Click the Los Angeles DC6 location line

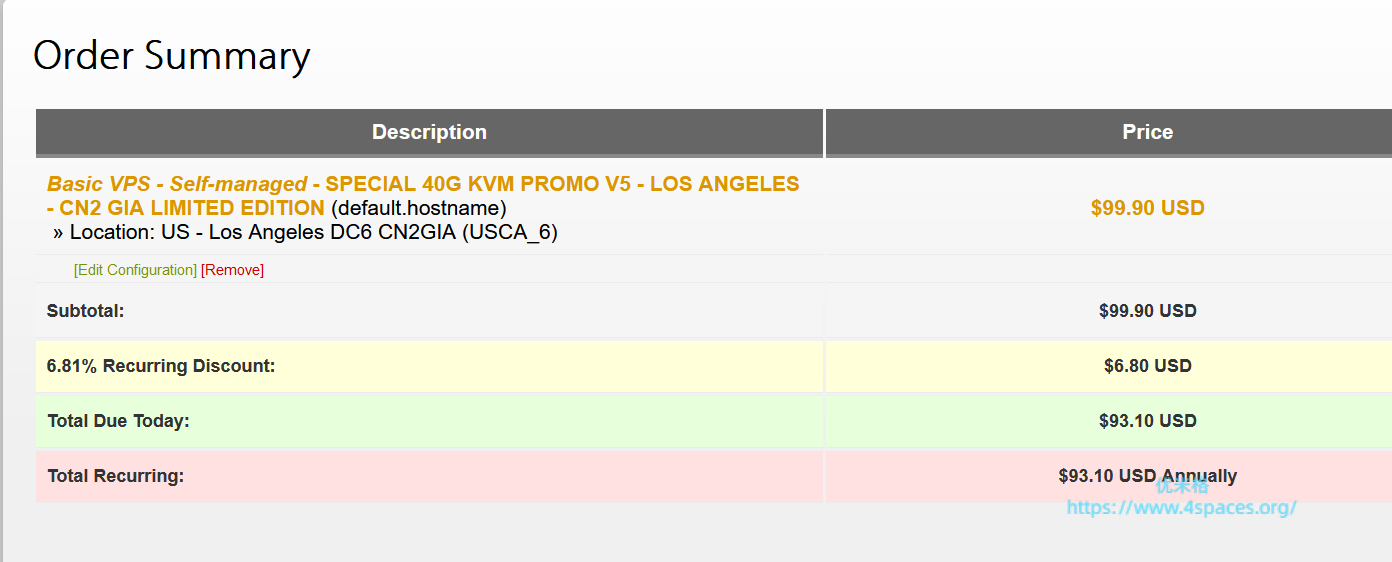[x=305, y=232]
